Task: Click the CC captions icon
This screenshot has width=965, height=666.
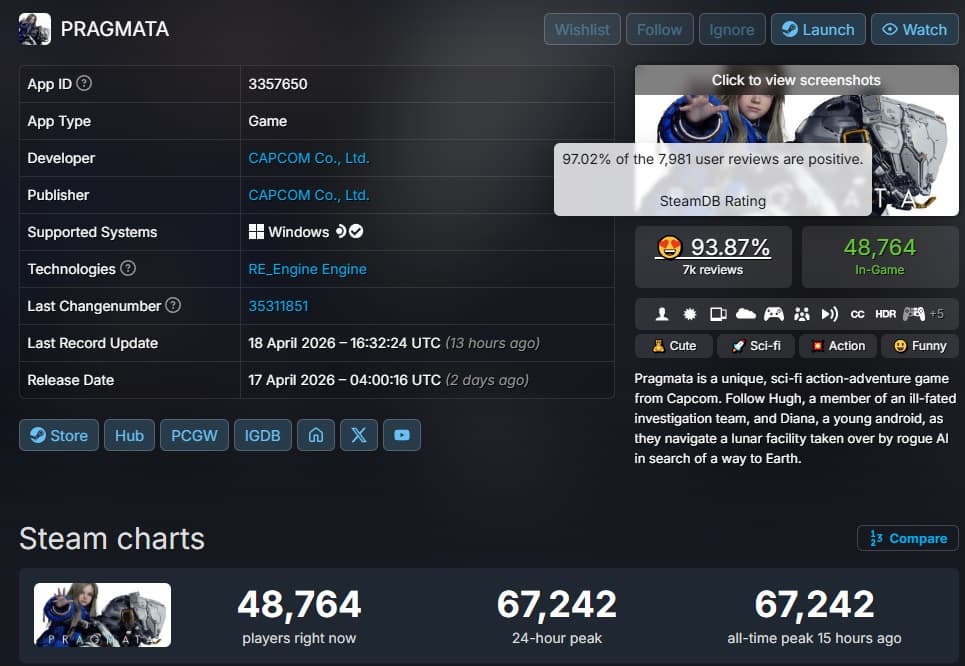Action: (x=857, y=314)
